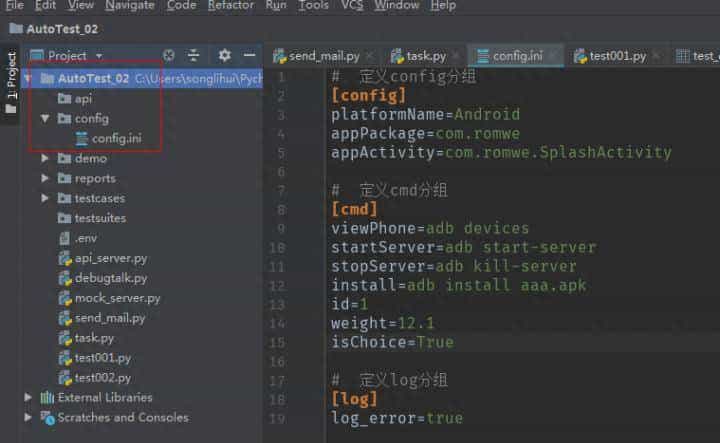Hide the Project panel with minus icon

(x=249, y=56)
